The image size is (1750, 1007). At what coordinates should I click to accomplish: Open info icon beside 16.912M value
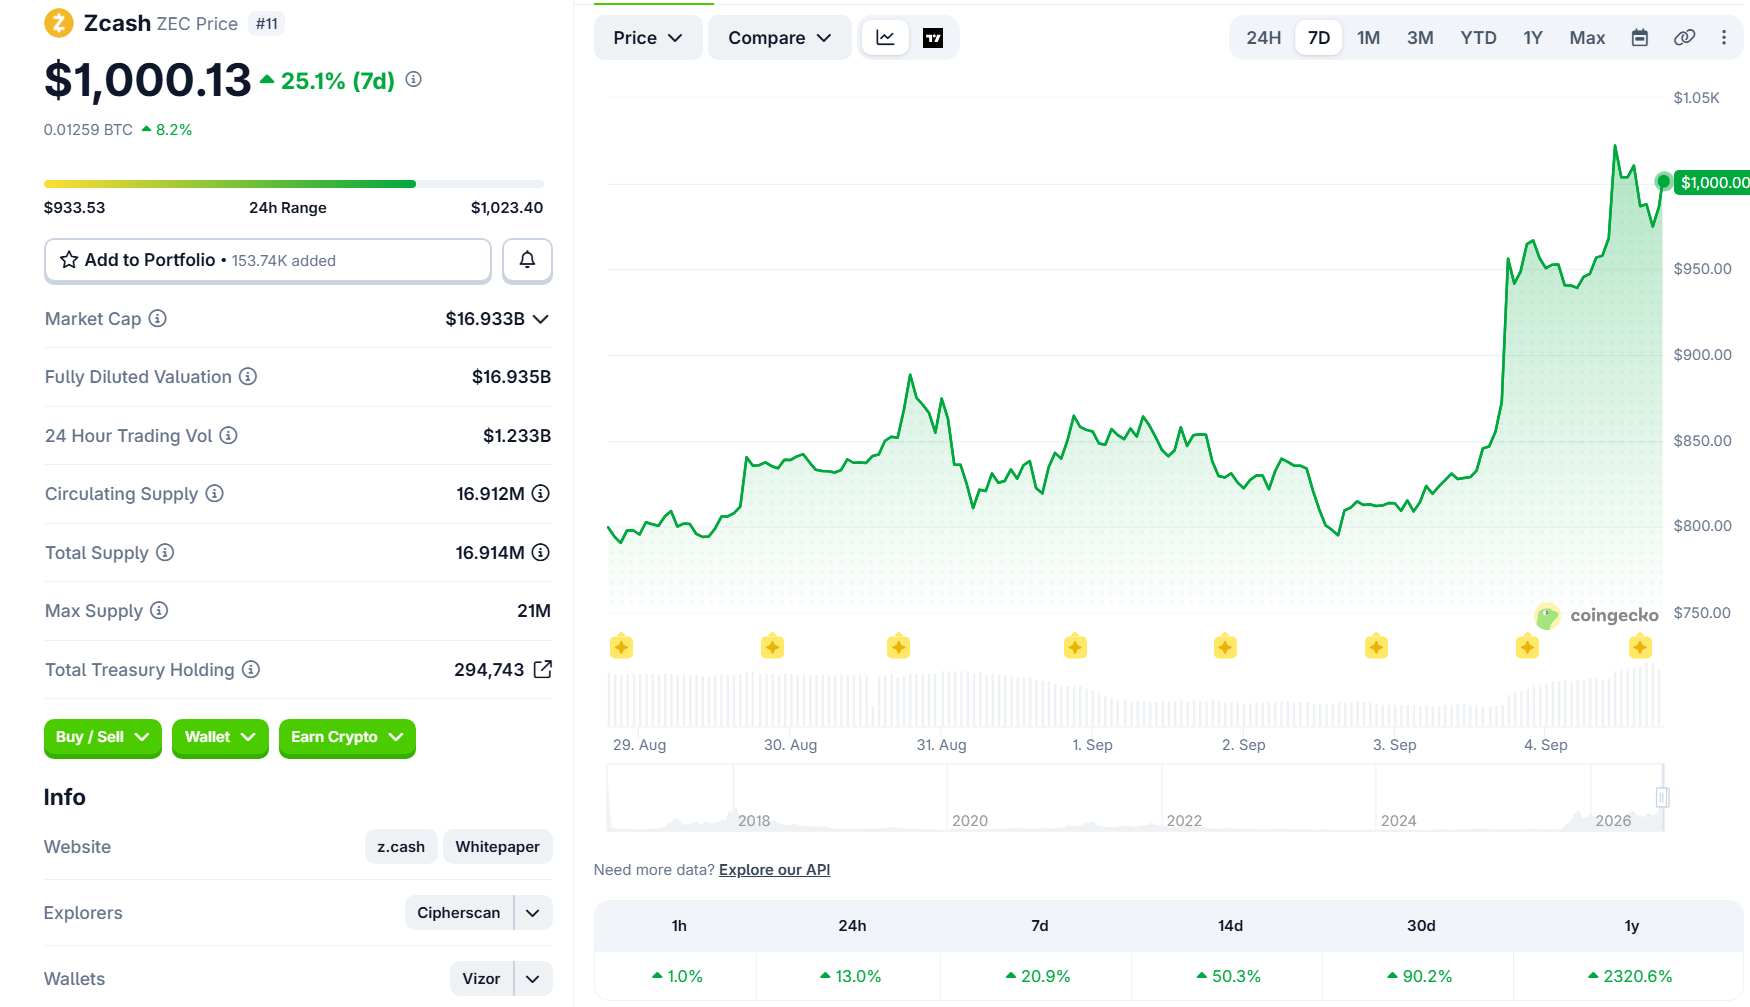[541, 493]
